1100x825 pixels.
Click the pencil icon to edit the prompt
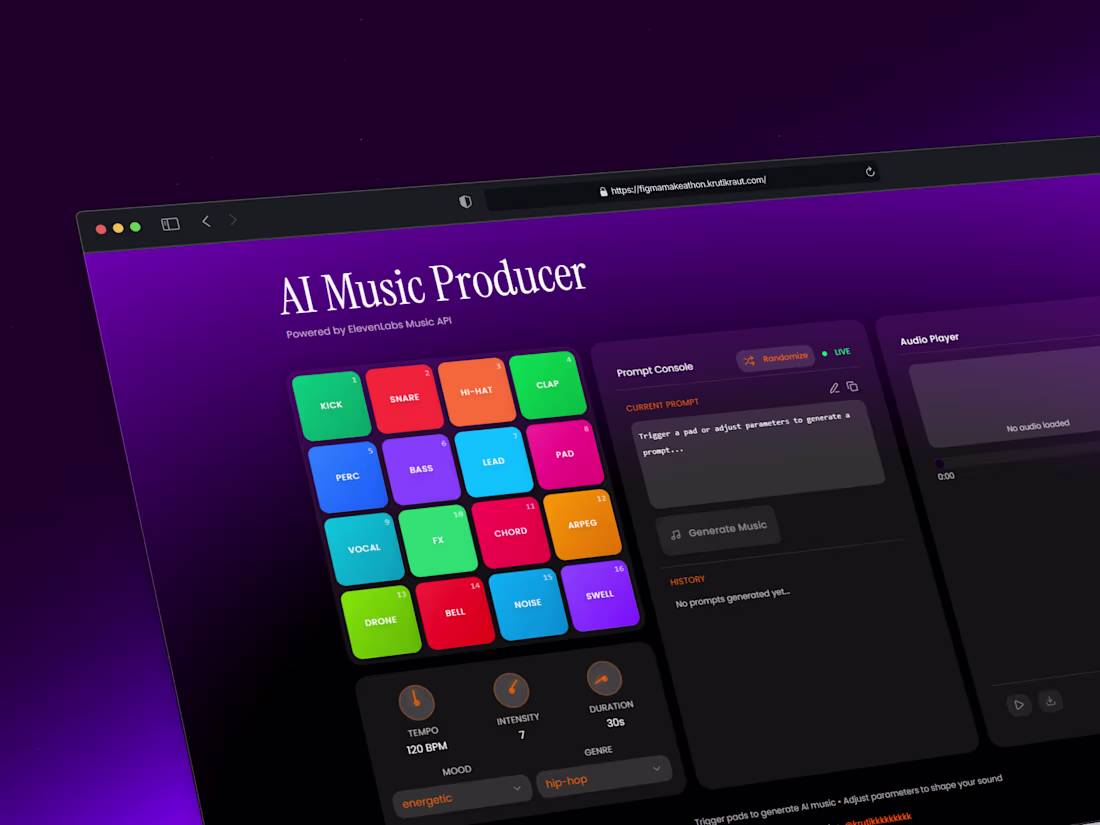(836, 387)
